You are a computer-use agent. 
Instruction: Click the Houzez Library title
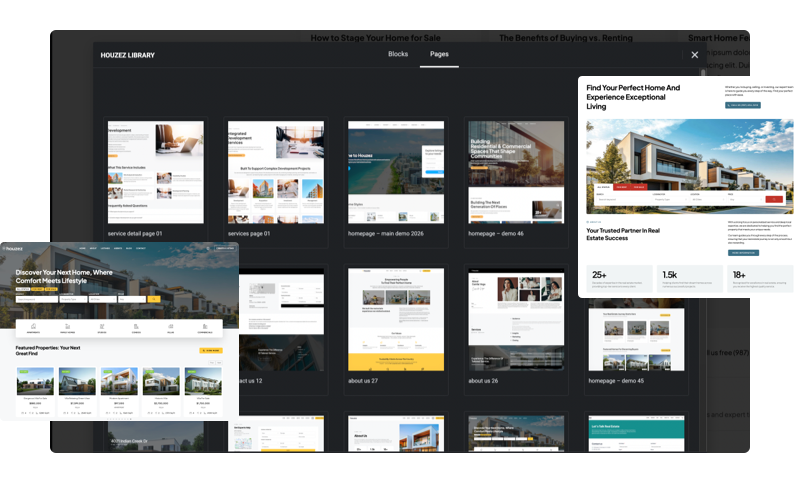click(x=128, y=55)
